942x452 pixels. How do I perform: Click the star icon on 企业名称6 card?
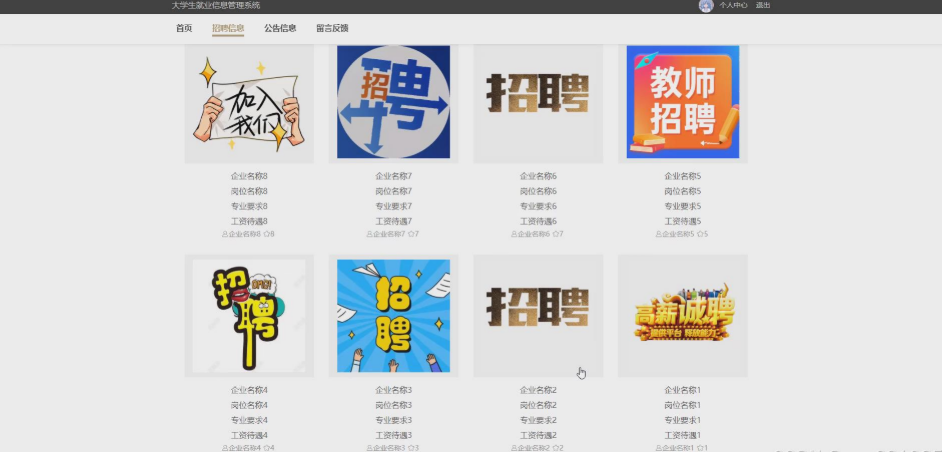click(x=556, y=234)
